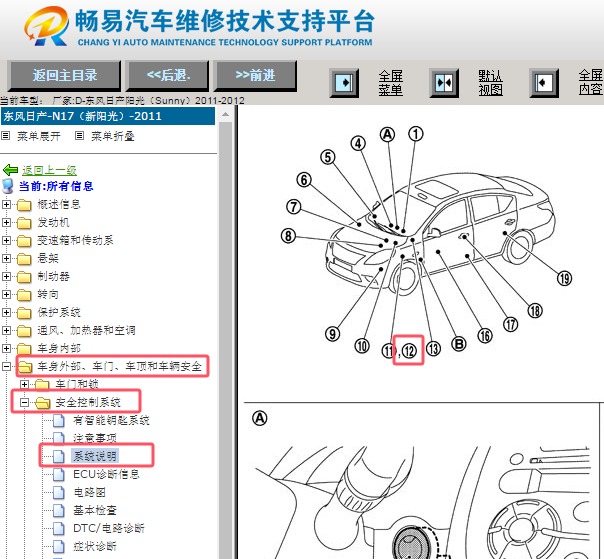The height and width of the screenshot is (559, 604).
Task: Follow the 返回上一级 link
Action: click(49, 170)
